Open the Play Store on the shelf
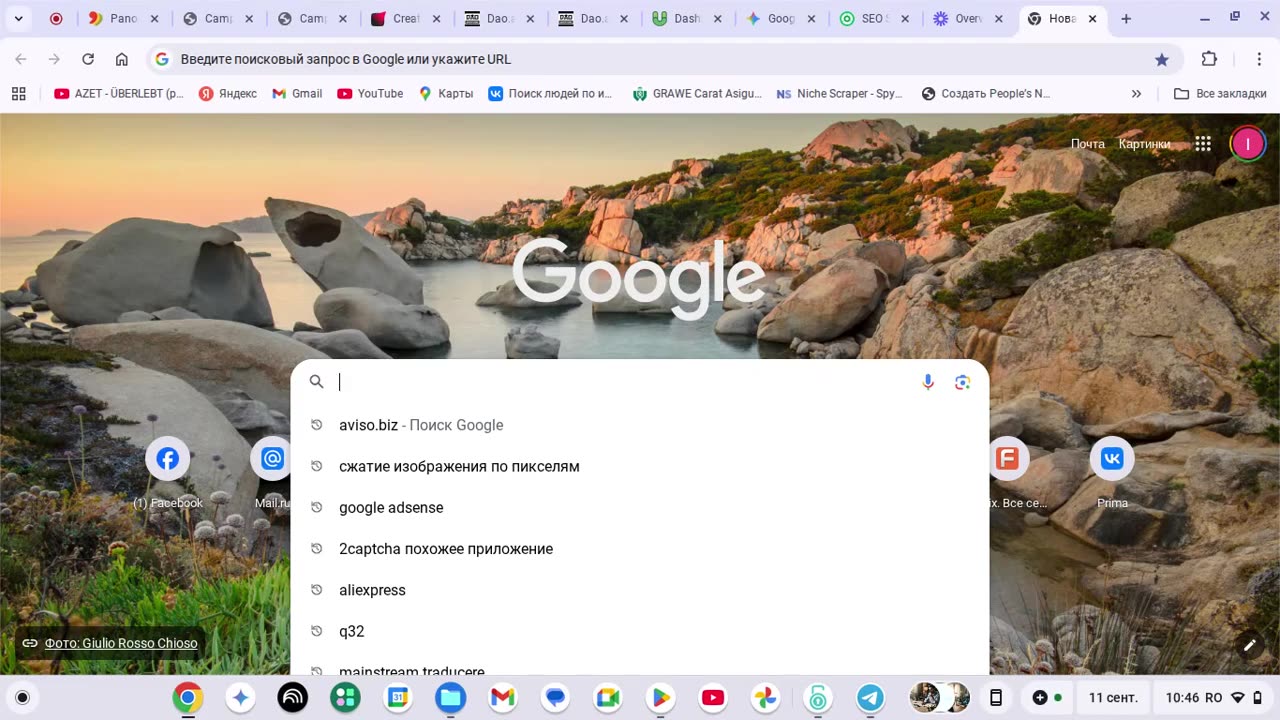The height and width of the screenshot is (720, 1280). tap(660, 698)
